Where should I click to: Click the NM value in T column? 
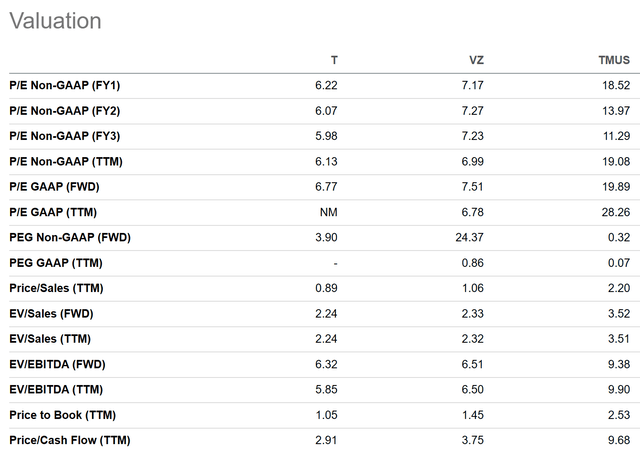329,212
